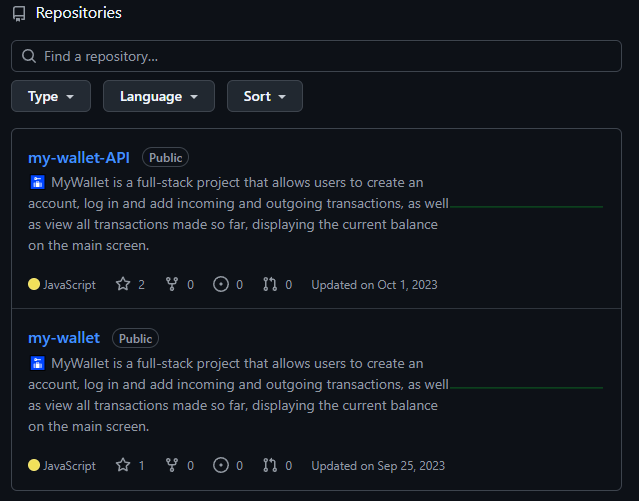
Task: Open the Type filter dropdown
Action: coord(51,96)
